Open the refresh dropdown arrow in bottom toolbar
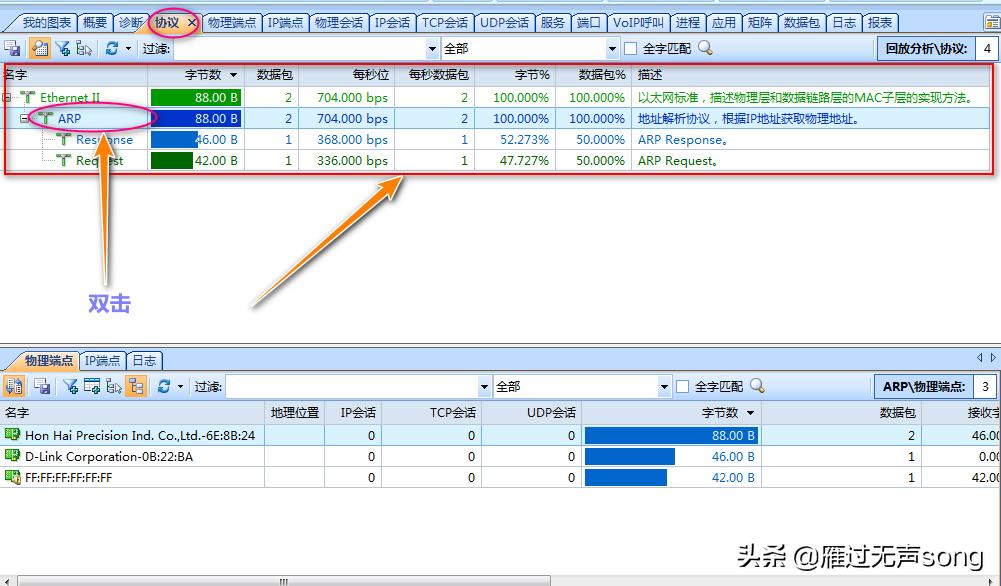1001x586 pixels. (179, 386)
